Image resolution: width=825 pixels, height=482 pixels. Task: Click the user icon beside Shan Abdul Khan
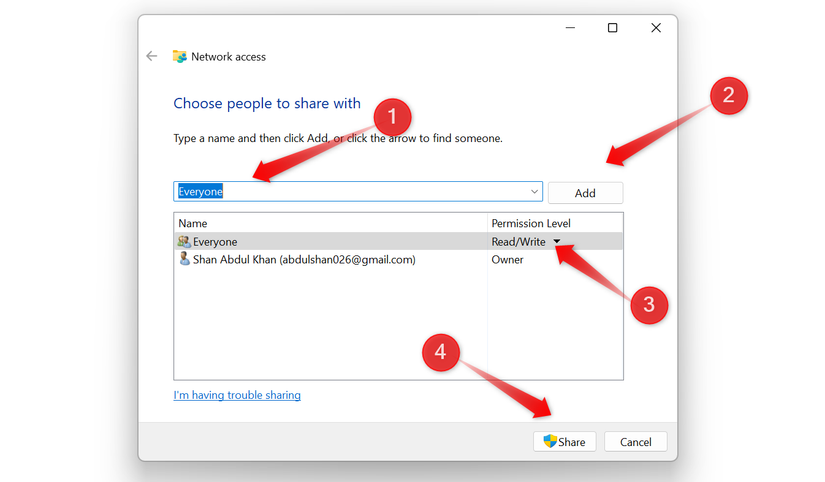coord(184,259)
